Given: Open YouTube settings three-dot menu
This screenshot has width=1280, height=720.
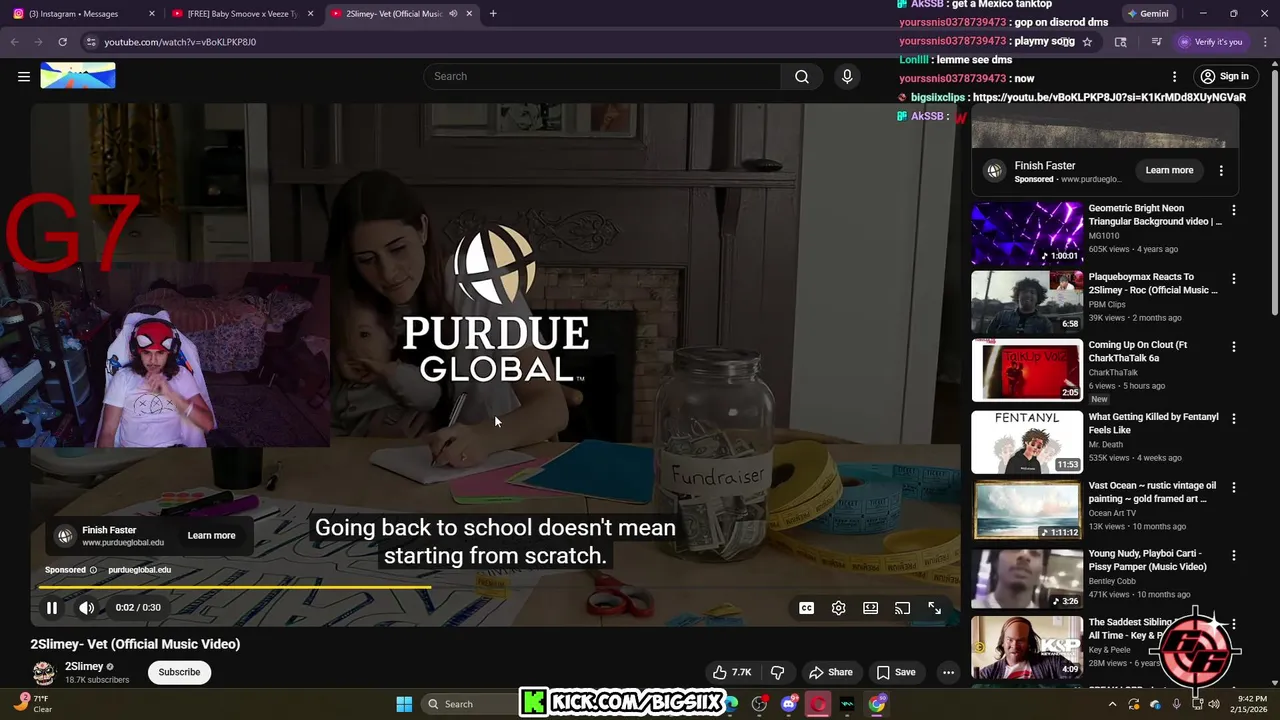Looking at the screenshot, I should (1174, 76).
